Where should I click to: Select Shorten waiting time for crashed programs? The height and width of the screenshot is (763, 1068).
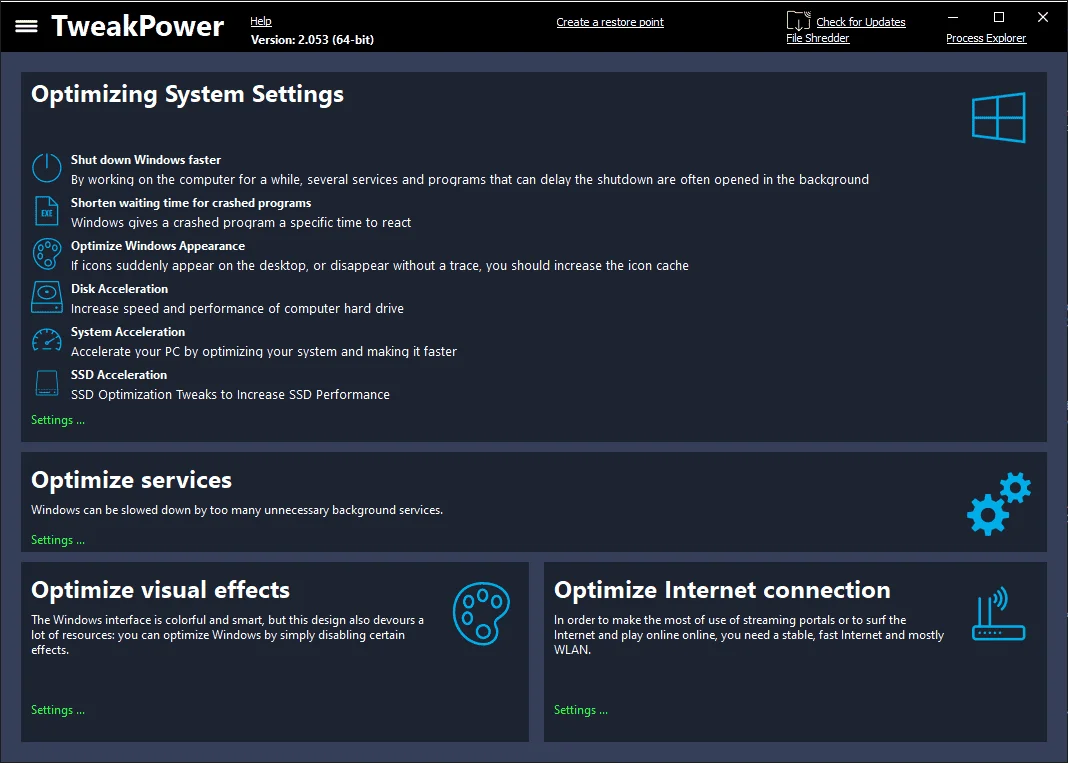point(191,202)
